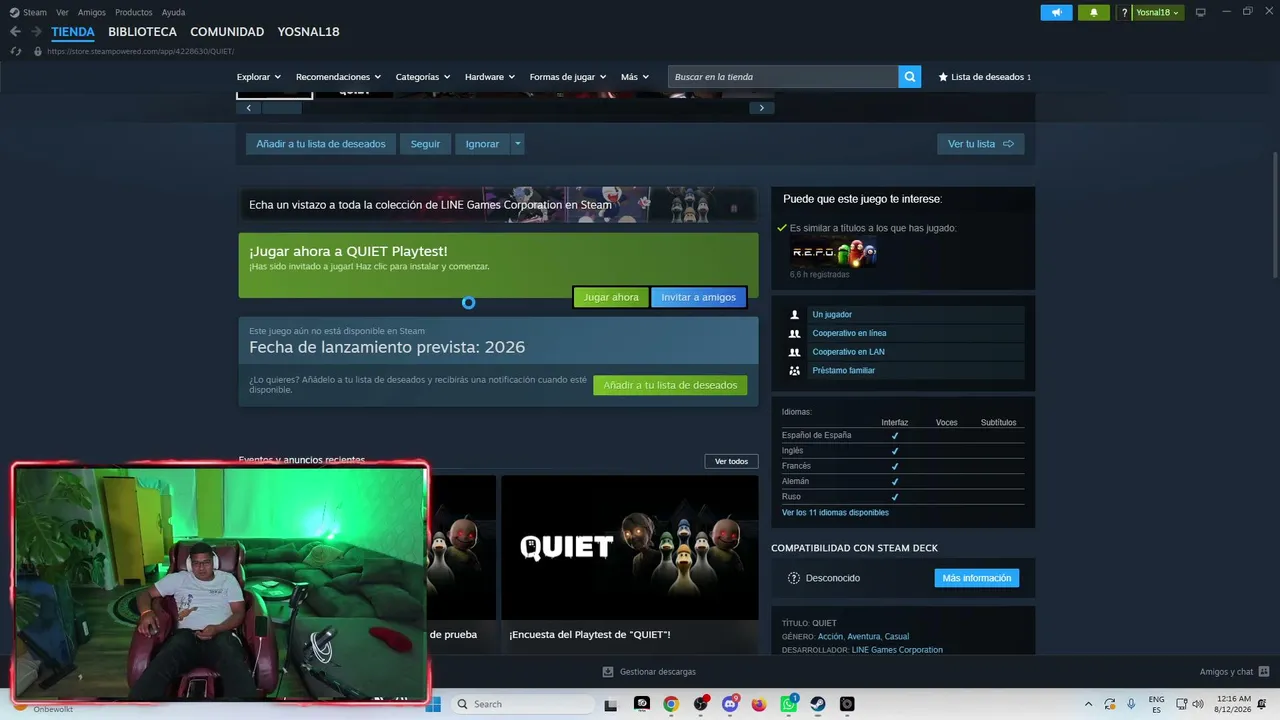Click the magnifier search button in store
Screen dimensions: 1280x720
909,77
